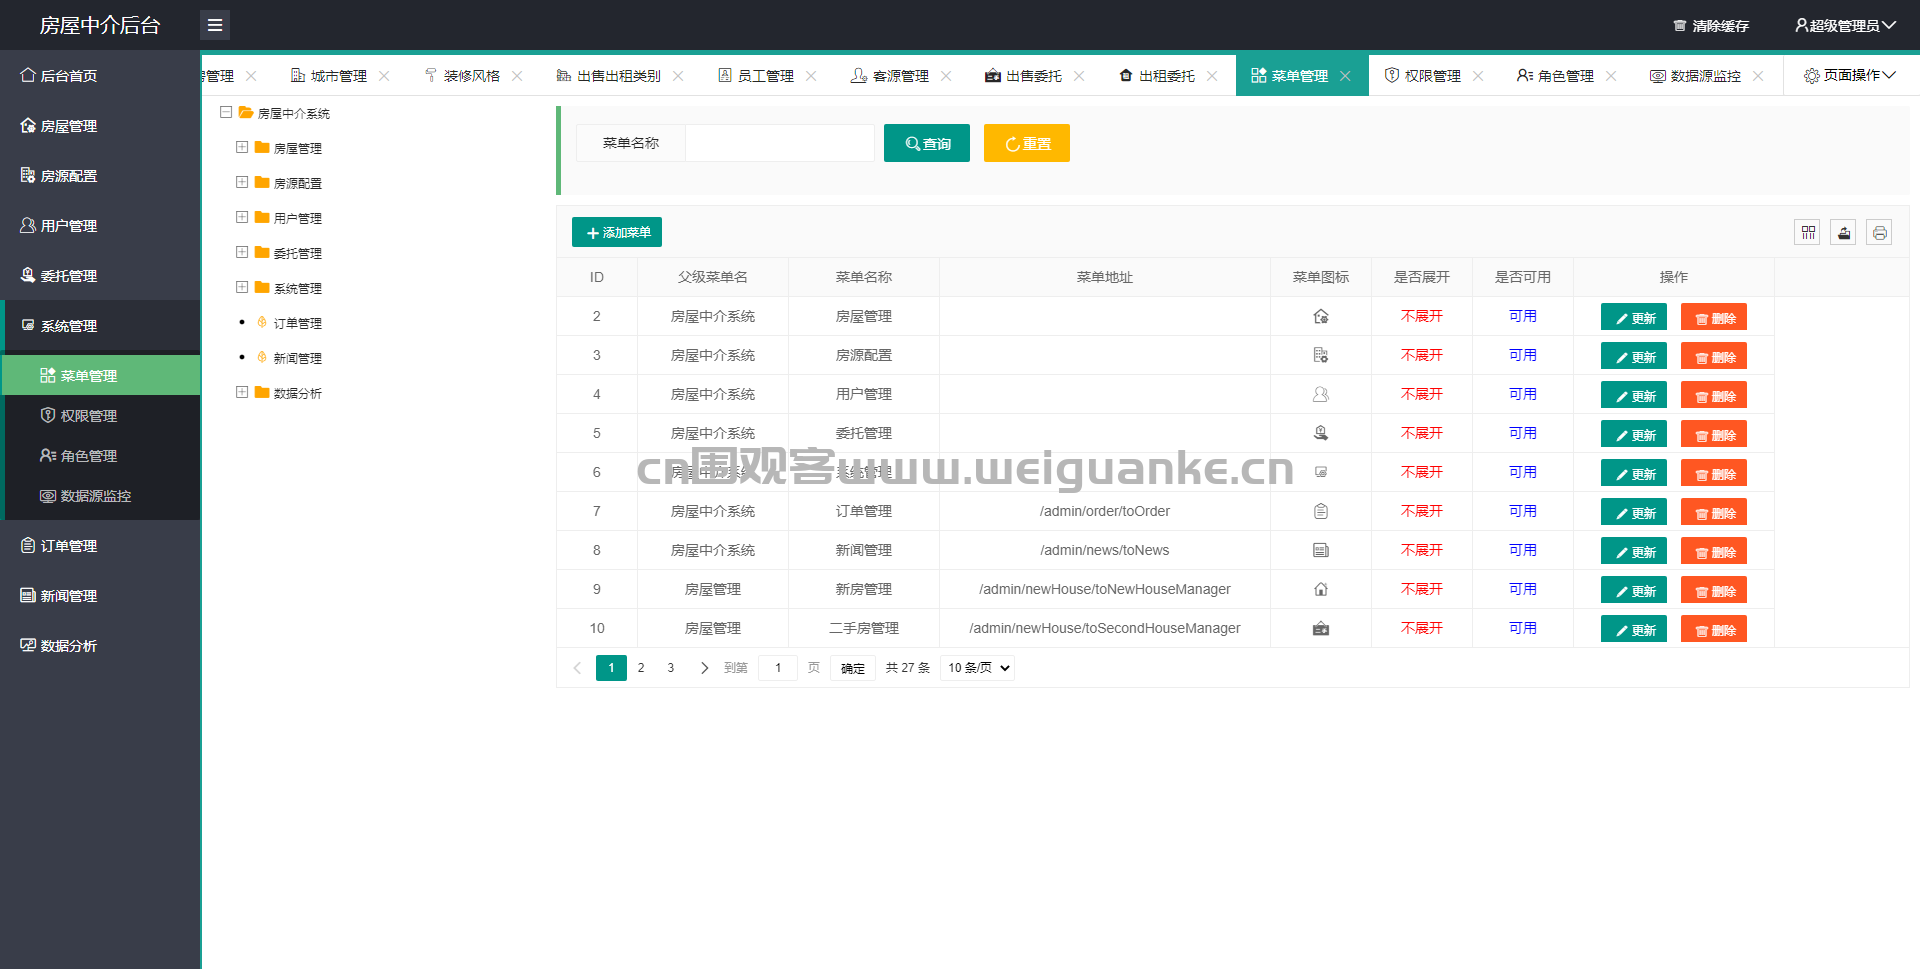Toggle the sidebar hamburger menu icon
1920x969 pixels.
(x=215, y=25)
